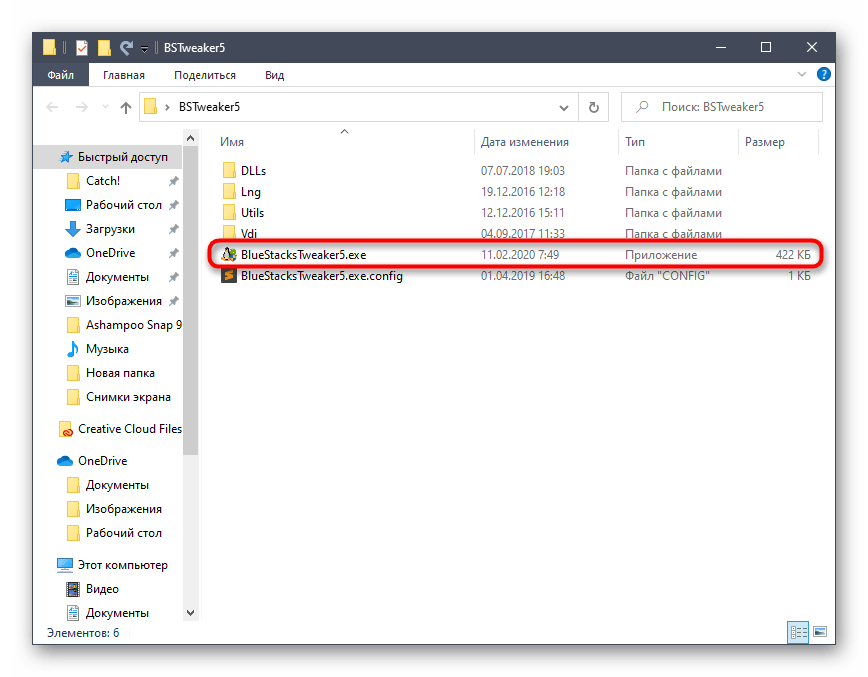Open the Поделиться ribbon tab
Viewport: 868px width, 677px height.
205,75
